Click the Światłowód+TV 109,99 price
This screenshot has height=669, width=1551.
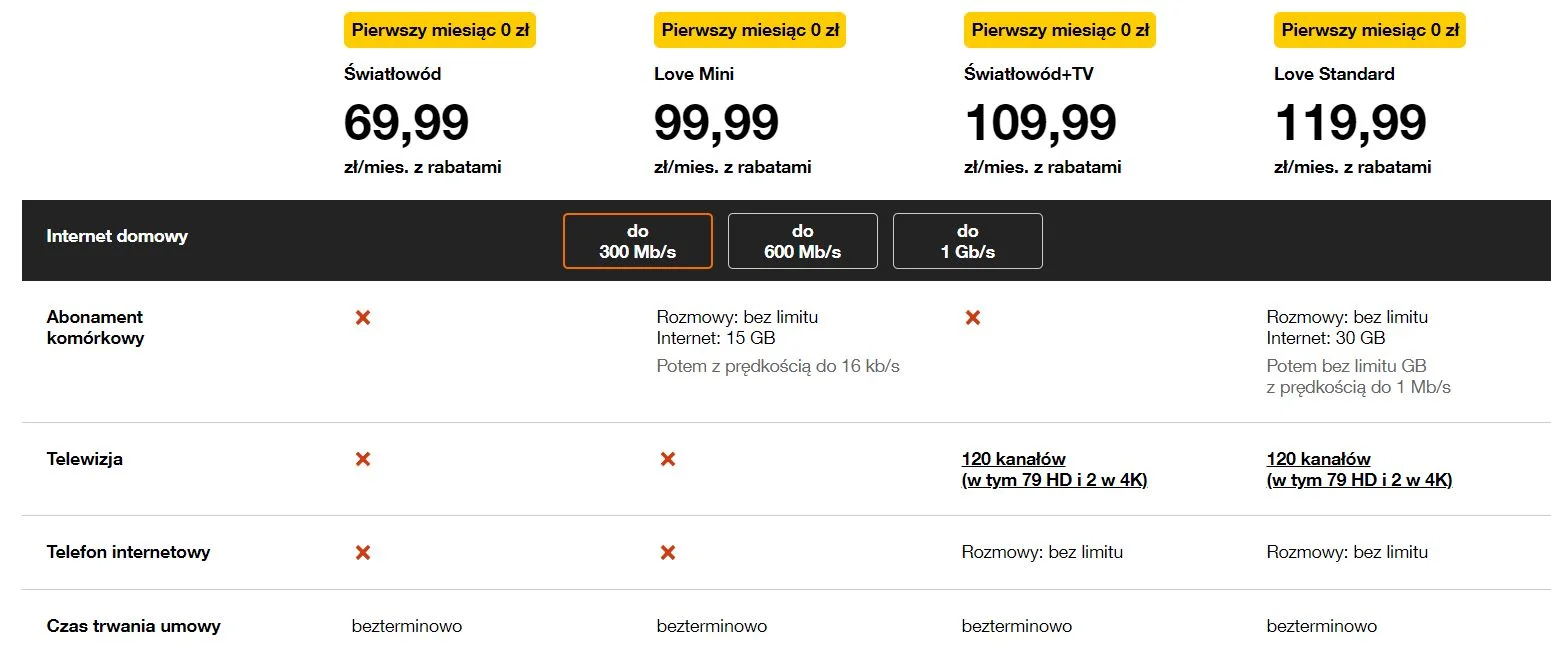tap(1040, 123)
